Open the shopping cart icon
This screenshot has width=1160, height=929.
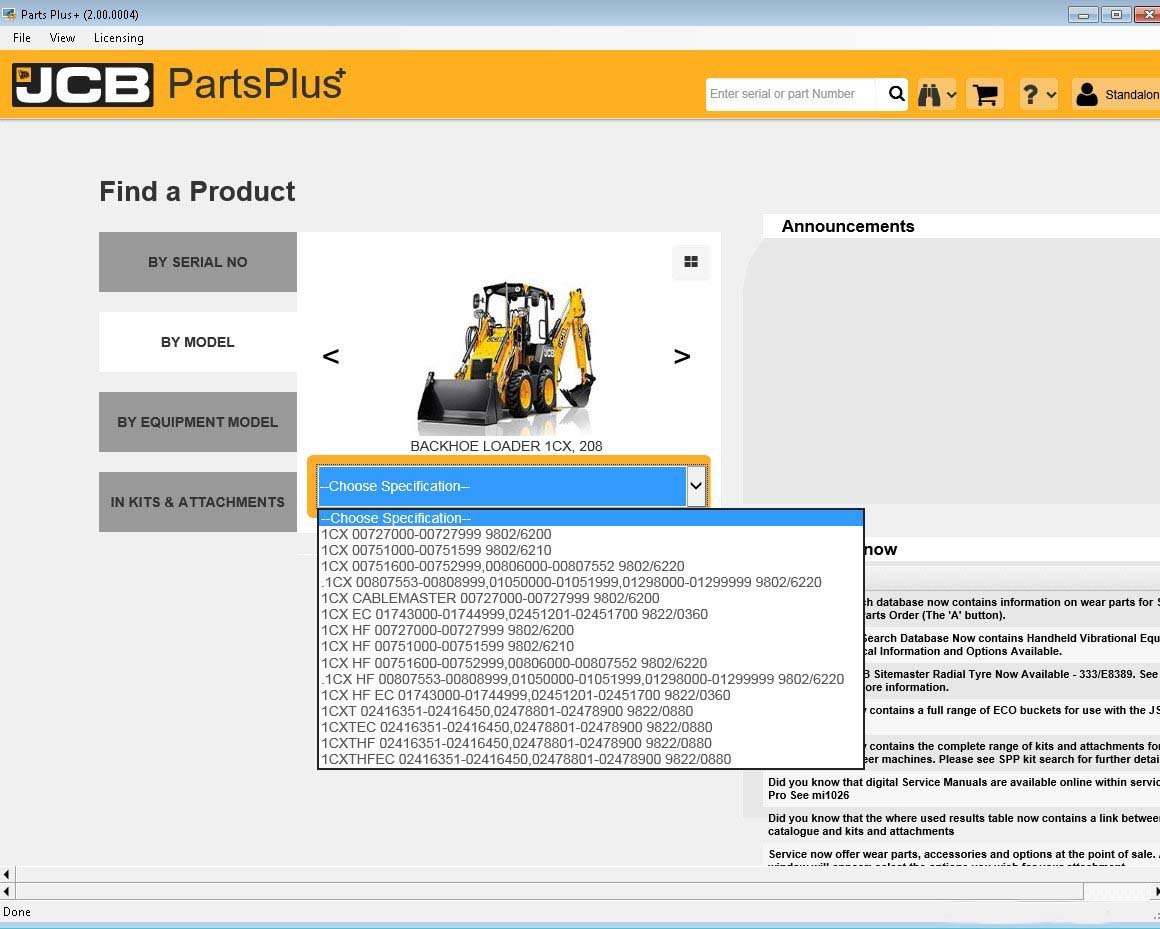(x=985, y=95)
